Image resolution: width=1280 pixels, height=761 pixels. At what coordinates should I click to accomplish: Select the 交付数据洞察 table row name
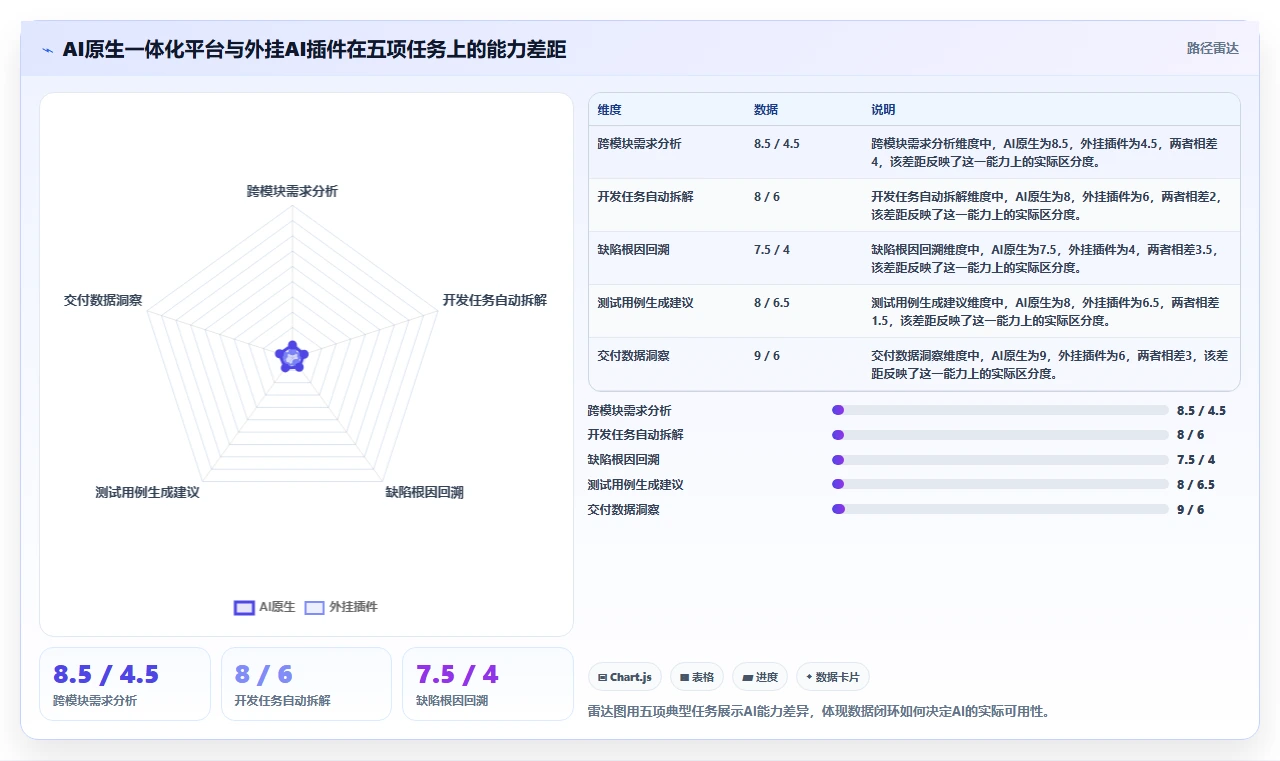pos(634,356)
